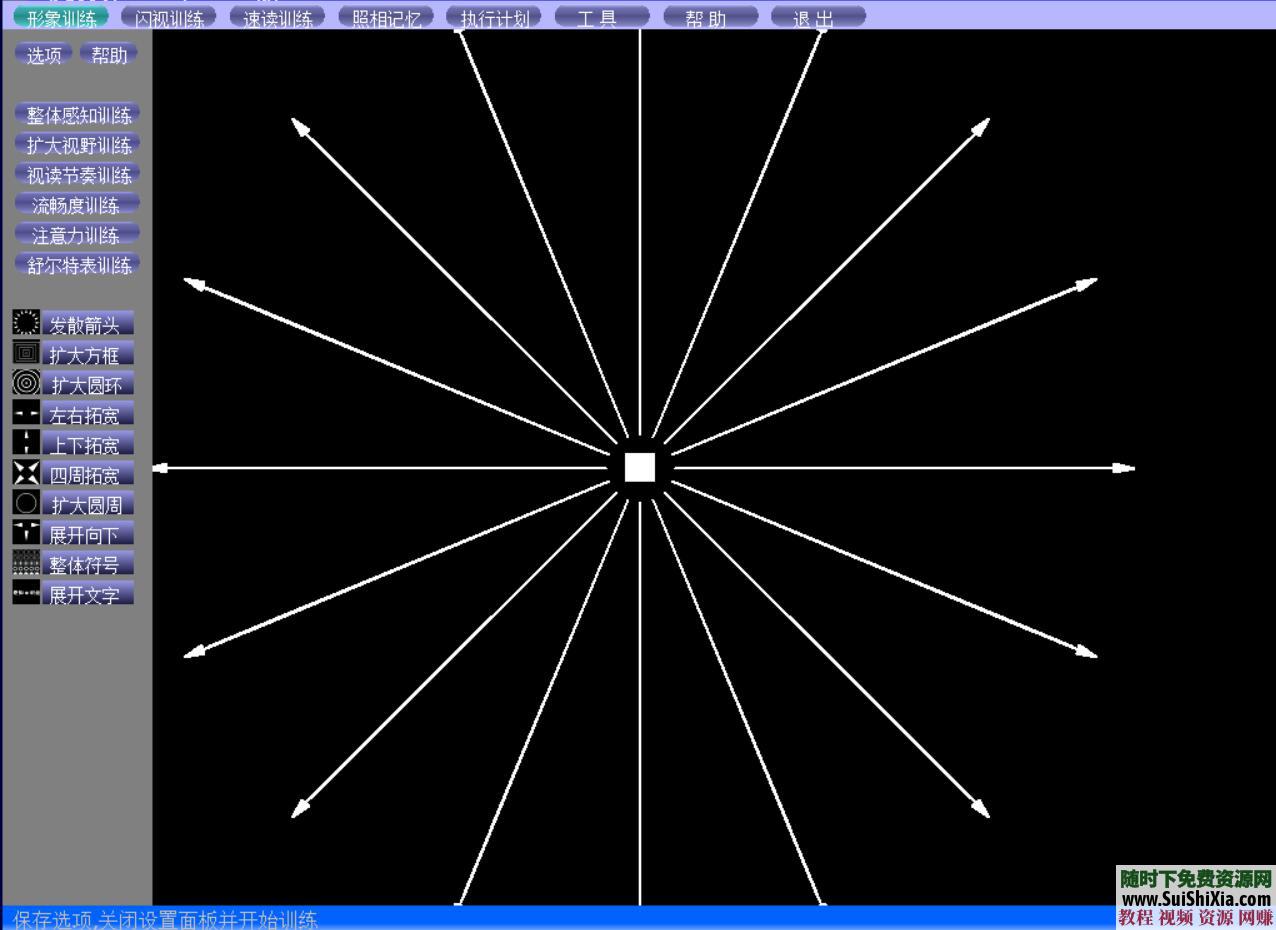
Task: Select 视读节奏训练 training
Action: (x=78, y=175)
